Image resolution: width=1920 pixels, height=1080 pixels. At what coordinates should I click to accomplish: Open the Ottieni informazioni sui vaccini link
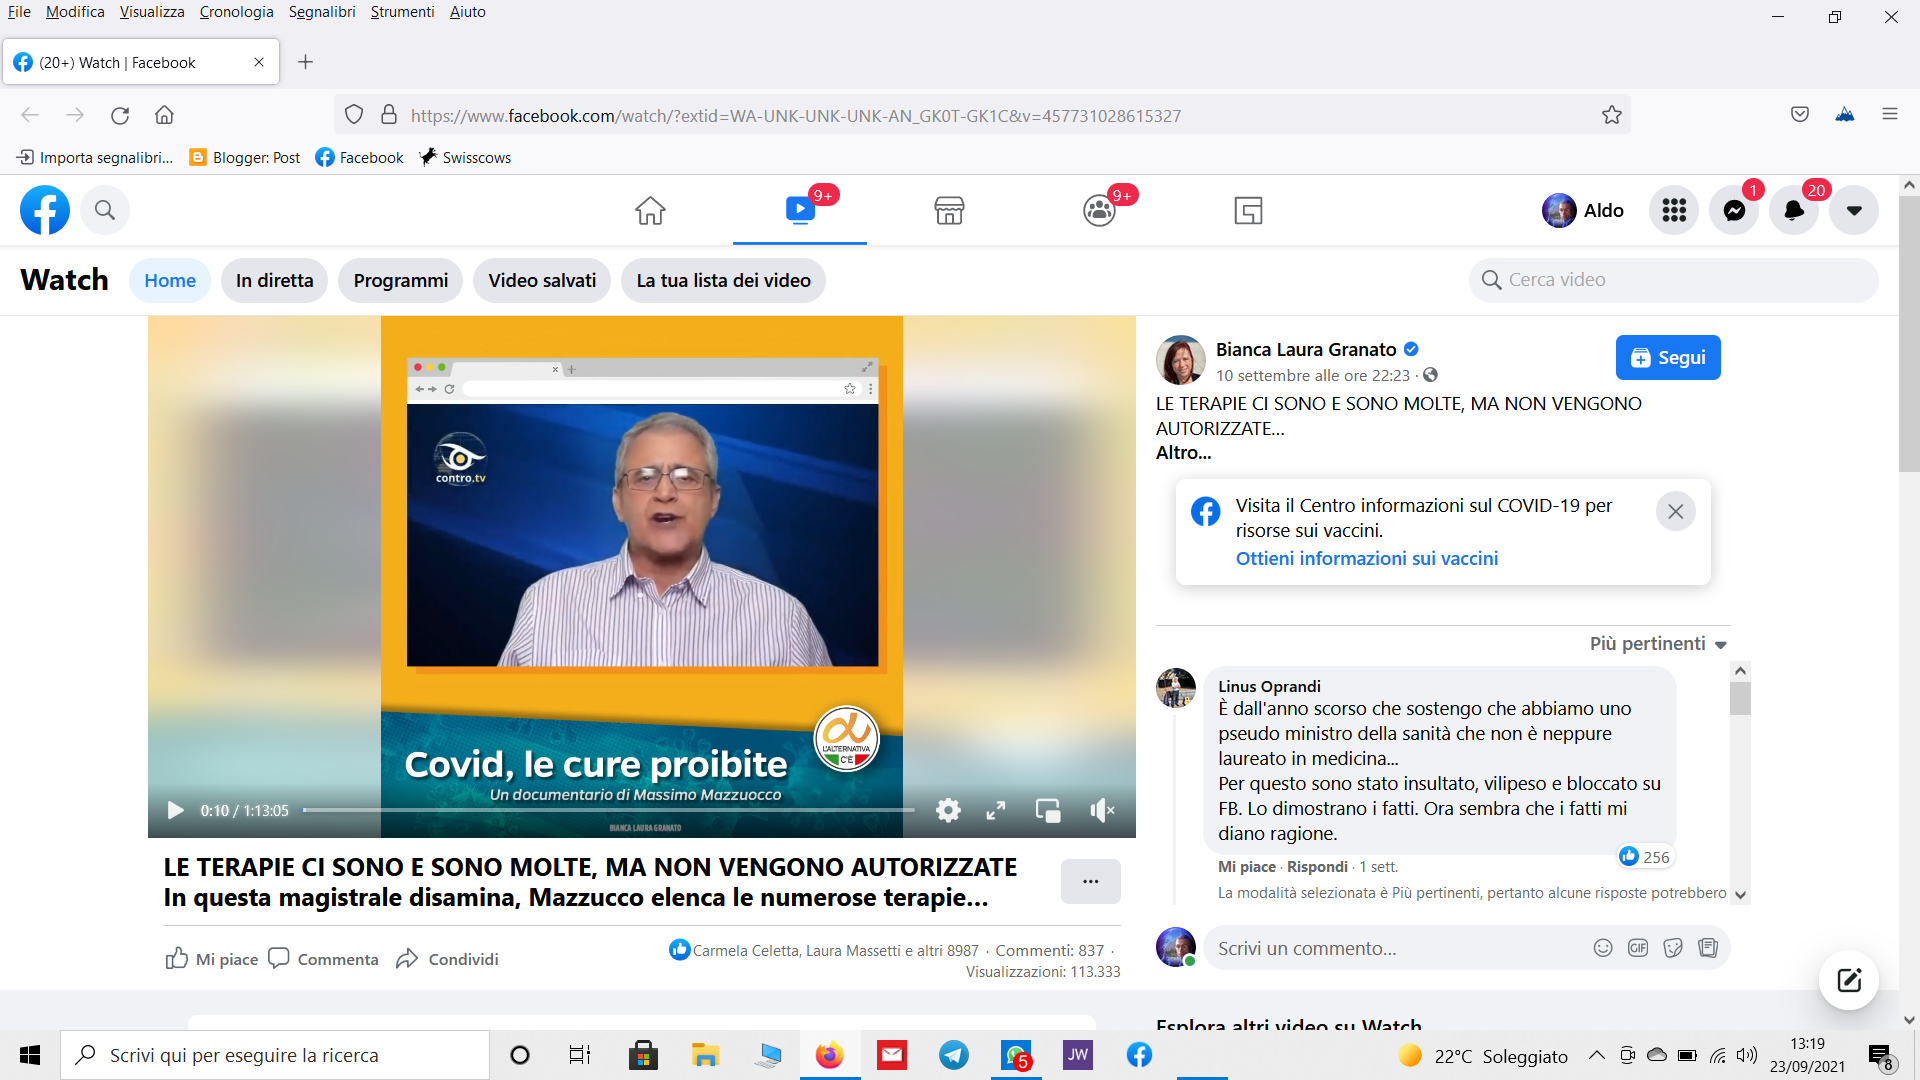coord(1366,559)
